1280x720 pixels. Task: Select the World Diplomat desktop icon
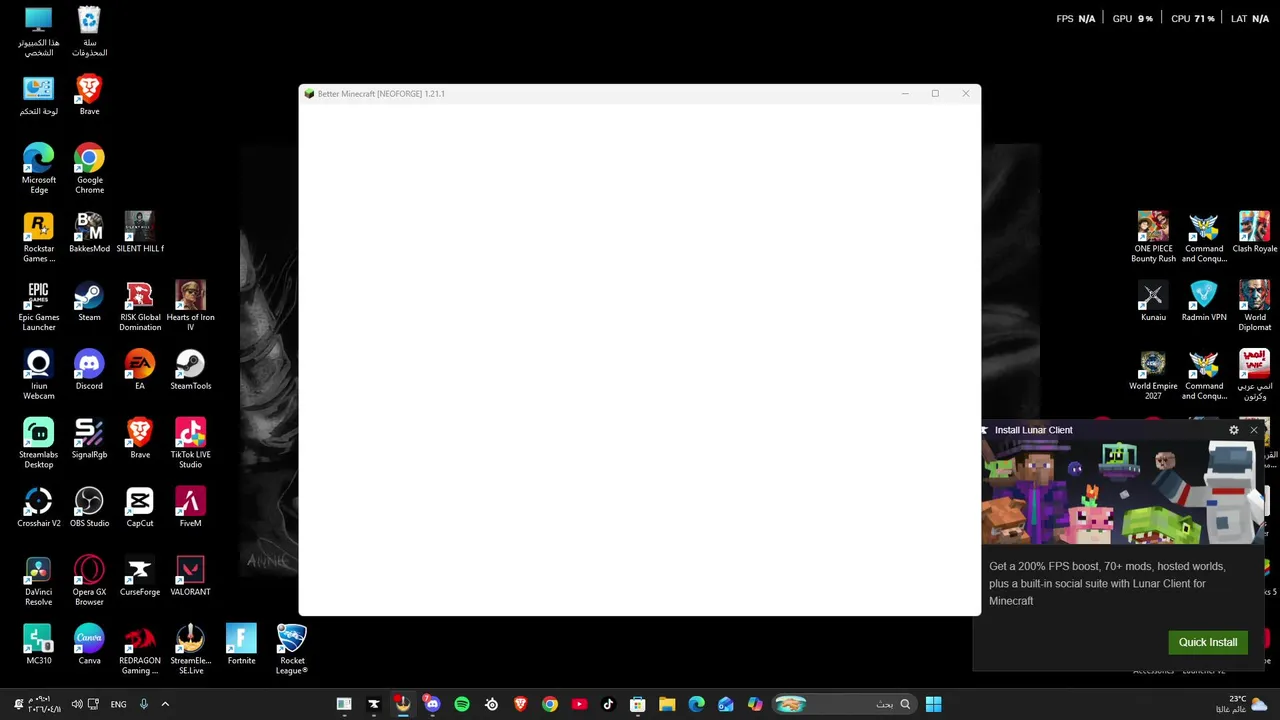1254,306
